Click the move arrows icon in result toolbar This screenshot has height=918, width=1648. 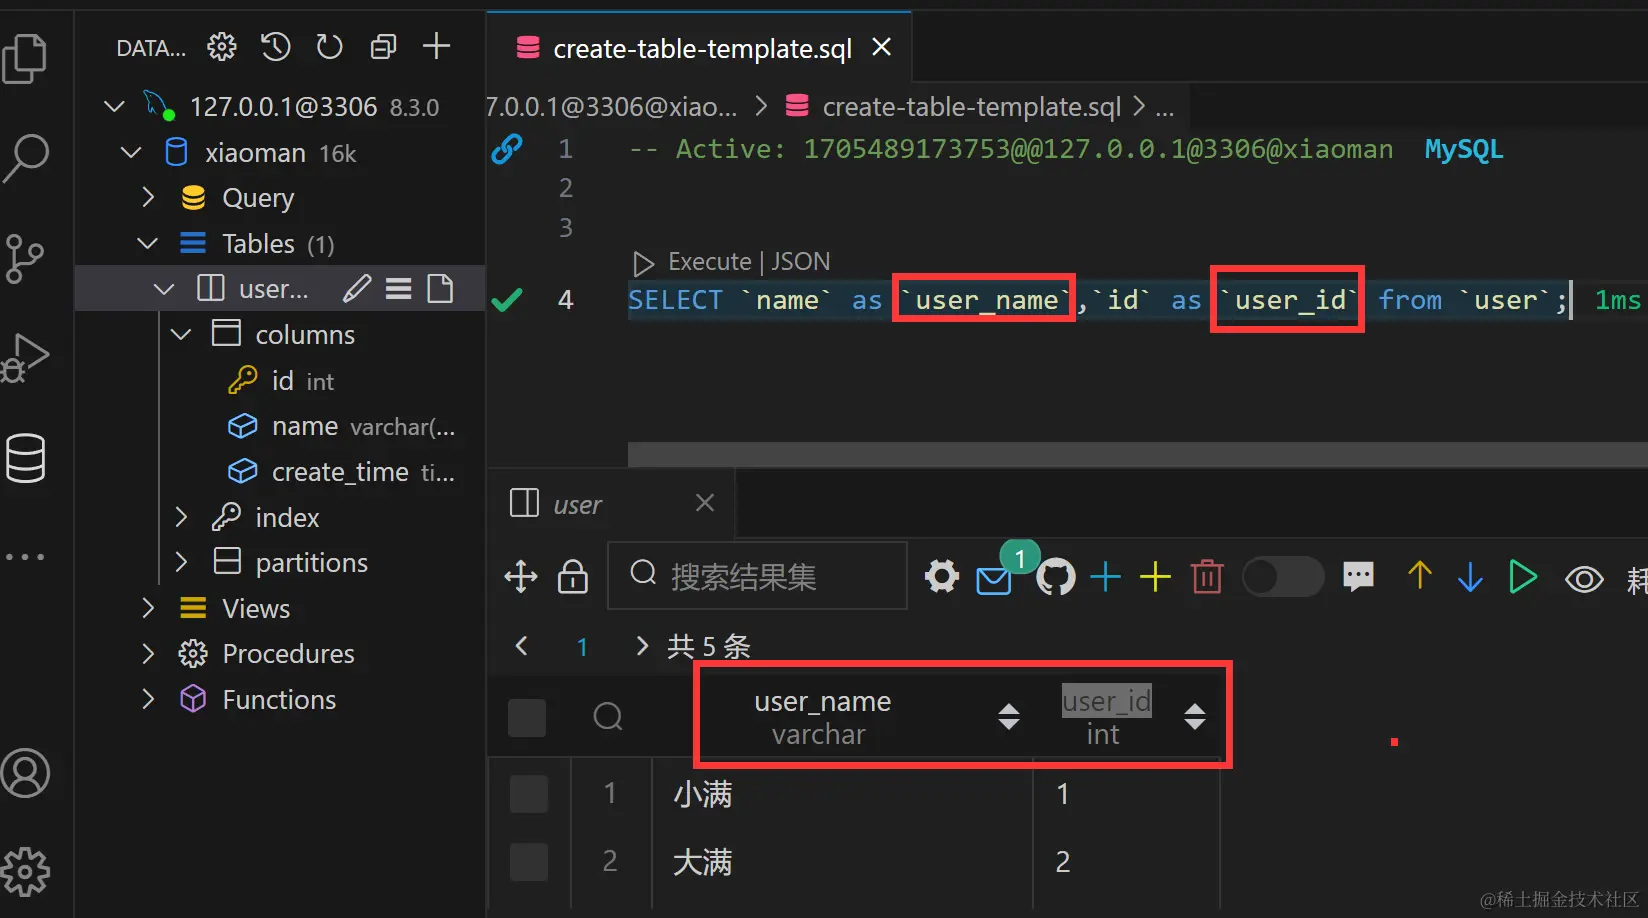pos(521,577)
